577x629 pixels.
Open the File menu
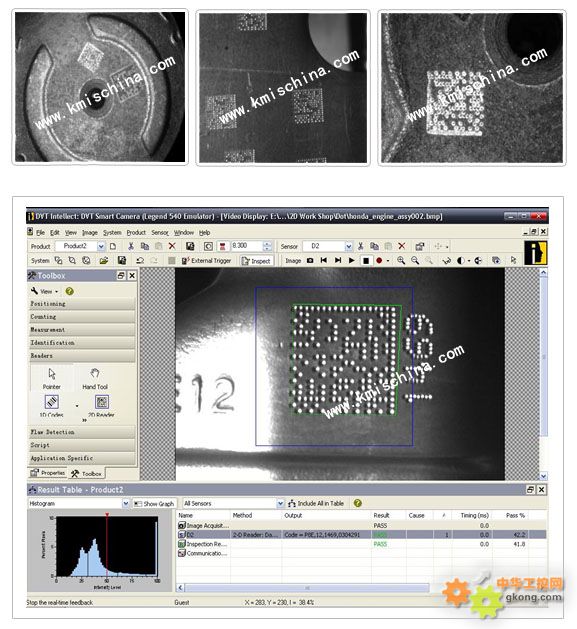[x=40, y=232]
